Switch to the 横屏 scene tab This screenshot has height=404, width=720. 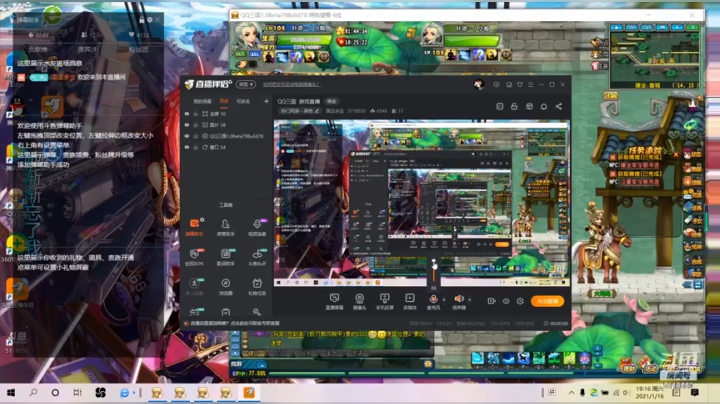tap(224, 101)
